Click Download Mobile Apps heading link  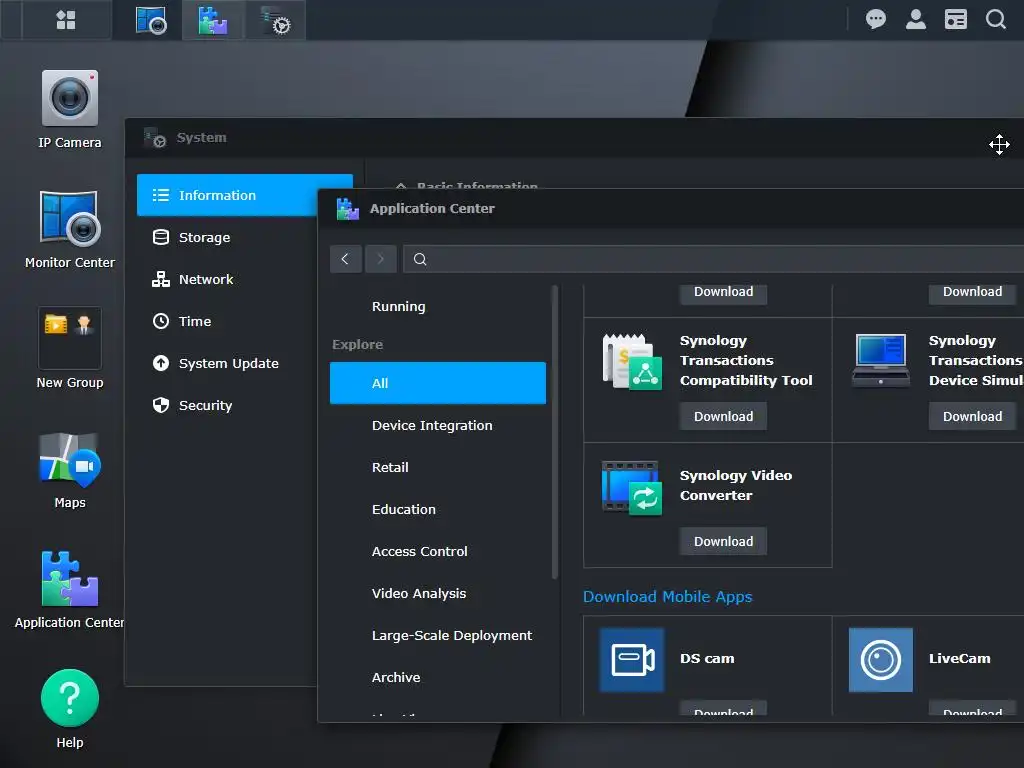click(x=667, y=597)
